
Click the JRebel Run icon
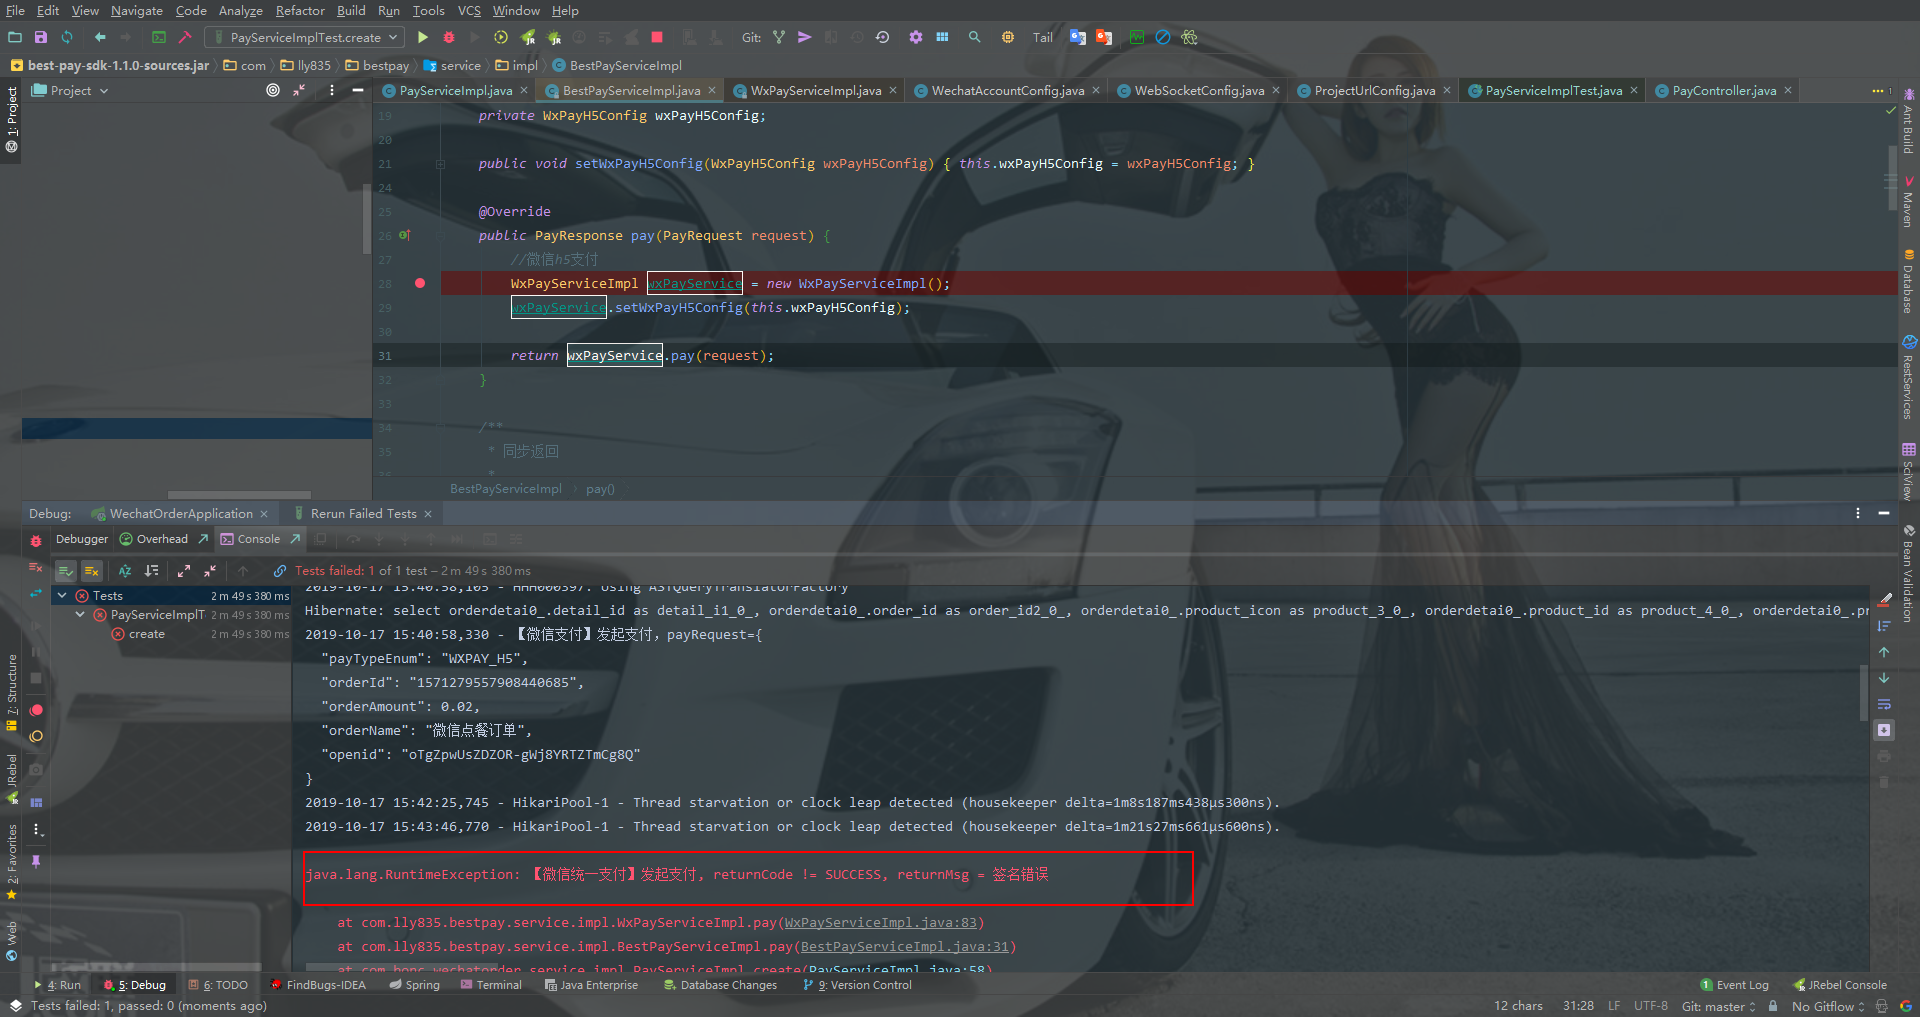[x=528, y=37]
